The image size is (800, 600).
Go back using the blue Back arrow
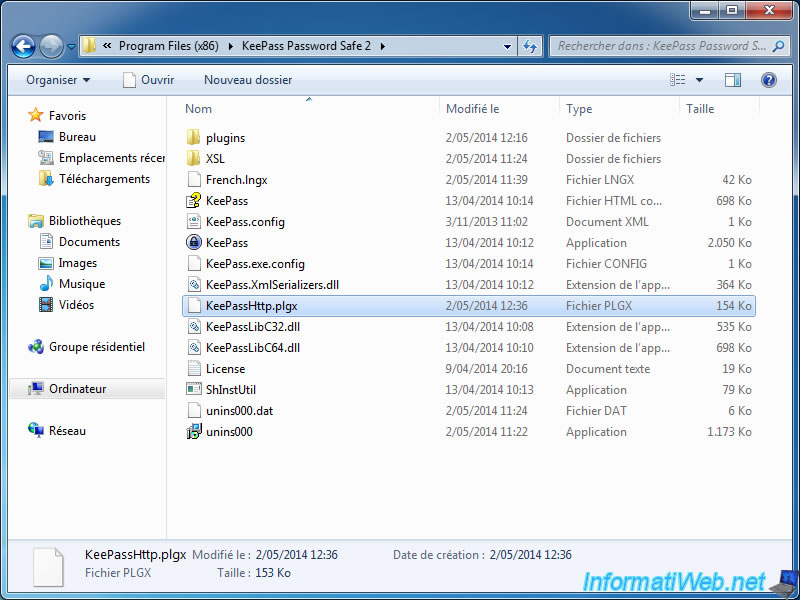(x=23, y=47)
